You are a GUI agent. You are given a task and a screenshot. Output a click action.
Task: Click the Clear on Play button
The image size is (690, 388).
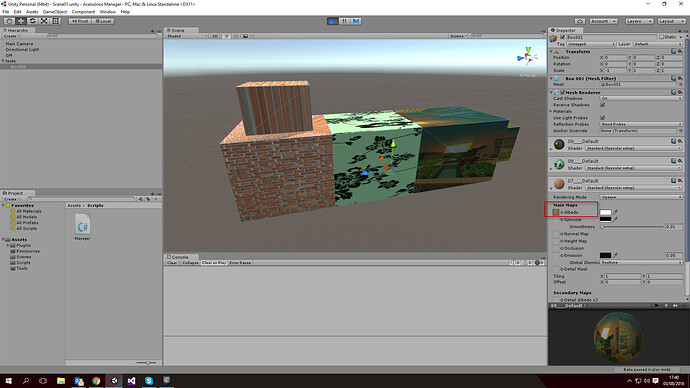pos(214,263)
